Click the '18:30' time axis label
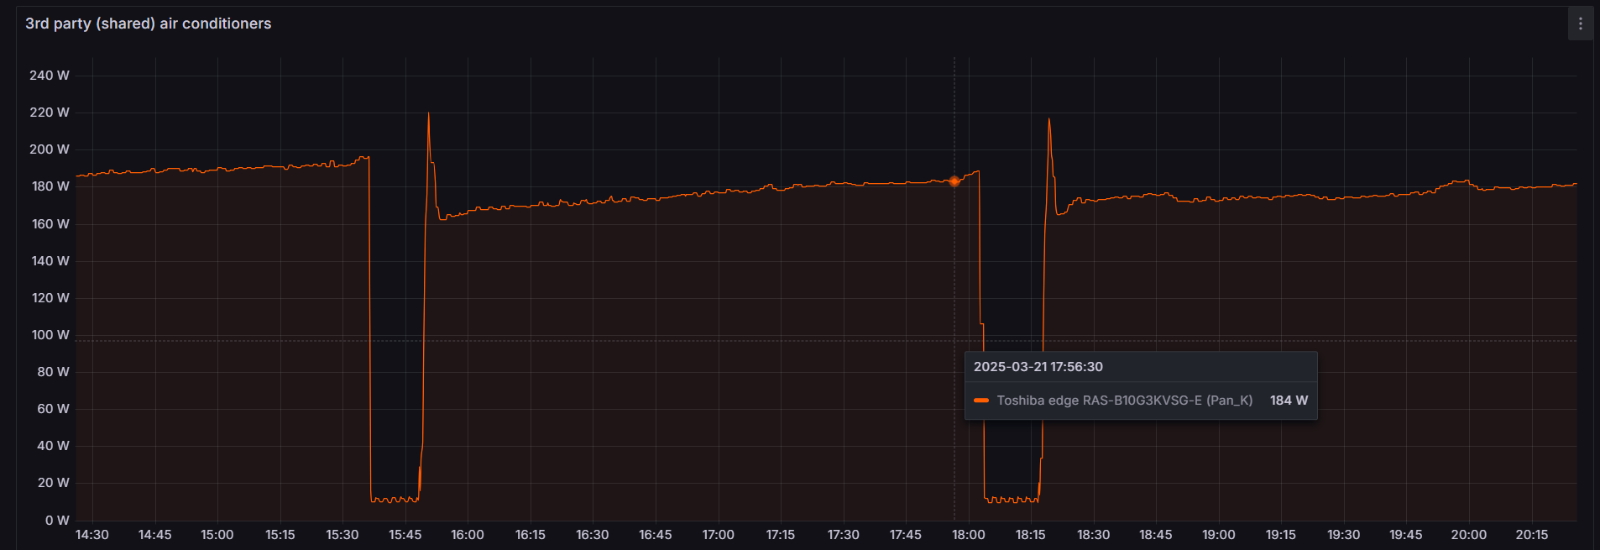The height and width of the screenshot is (550, 1600). 1093,535
